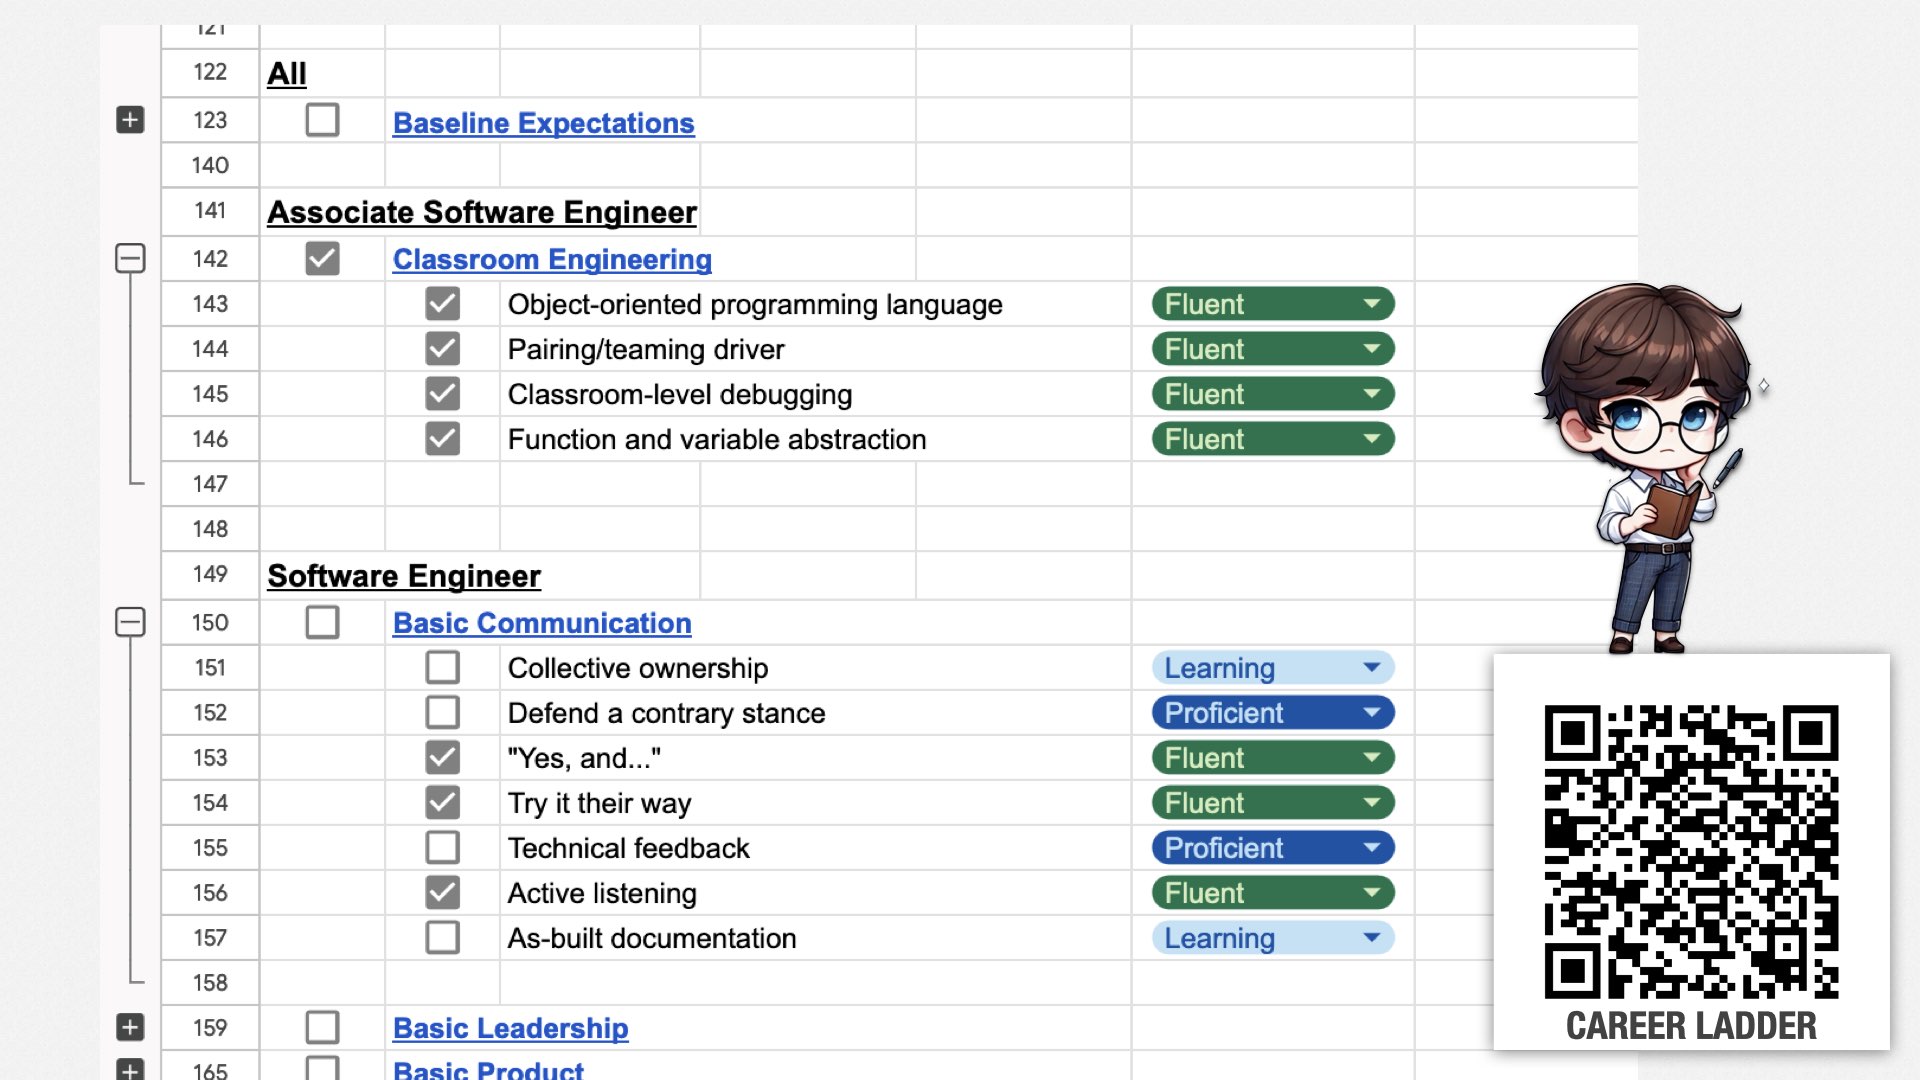This screenshot has width=1920, height=1080.
Task: Open the Basic Product link
Action: (488, 1069)
